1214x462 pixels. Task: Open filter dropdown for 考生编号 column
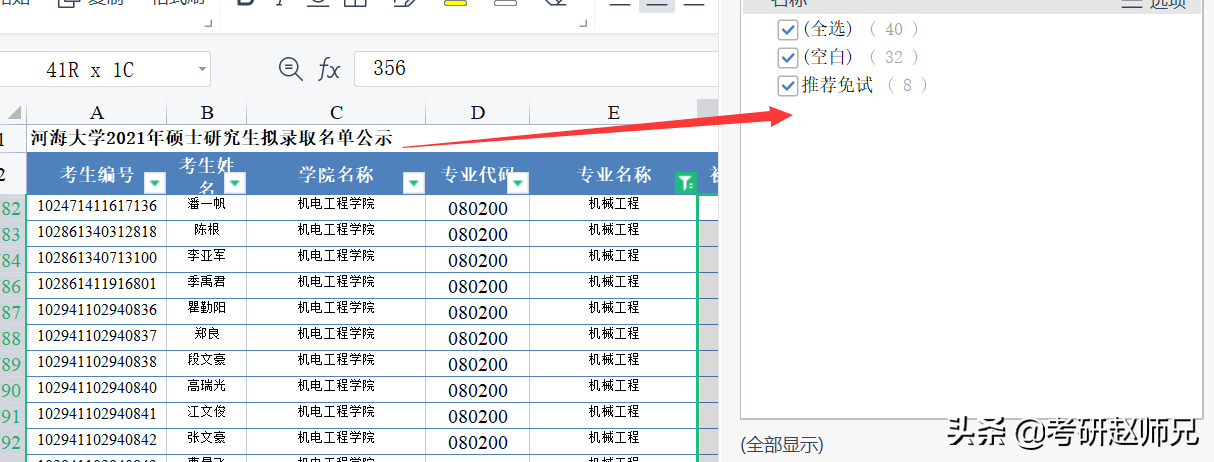pos(155,183)
